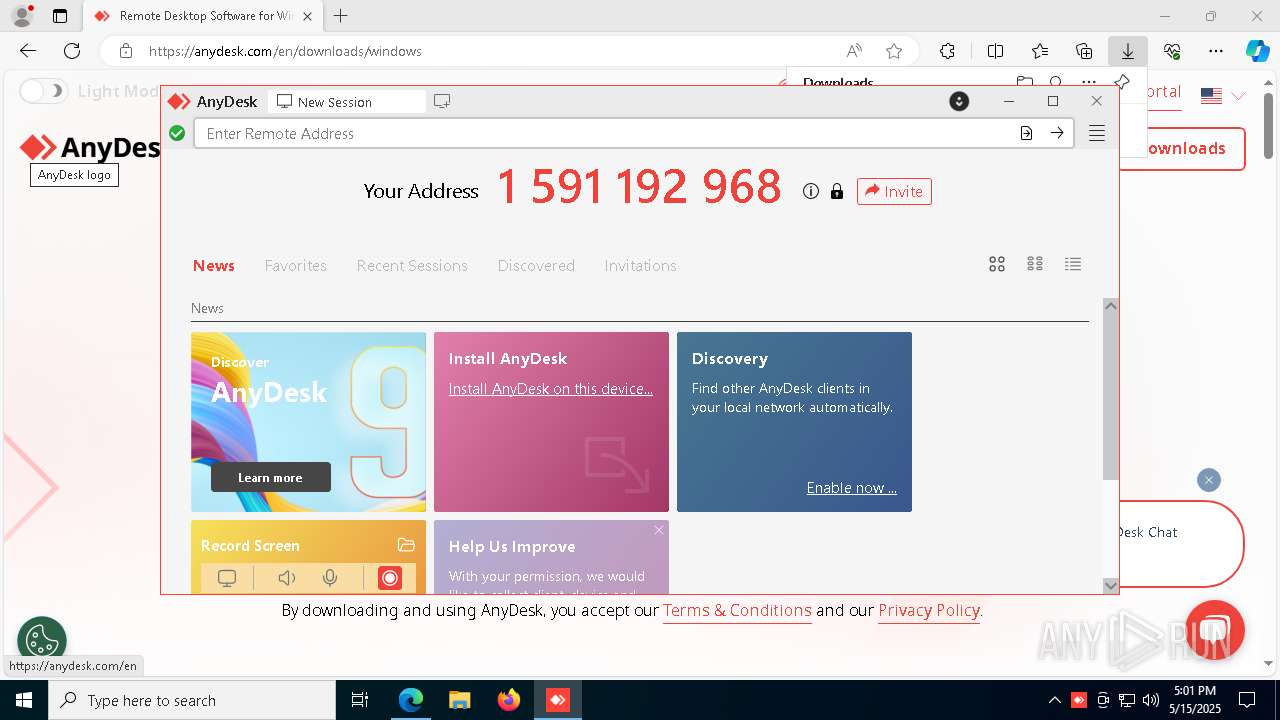Image resolution: width=1280 pixels, height=720 pixels.
Task: Toggle microphone in Record Screen
Action: tap(330, 578)
